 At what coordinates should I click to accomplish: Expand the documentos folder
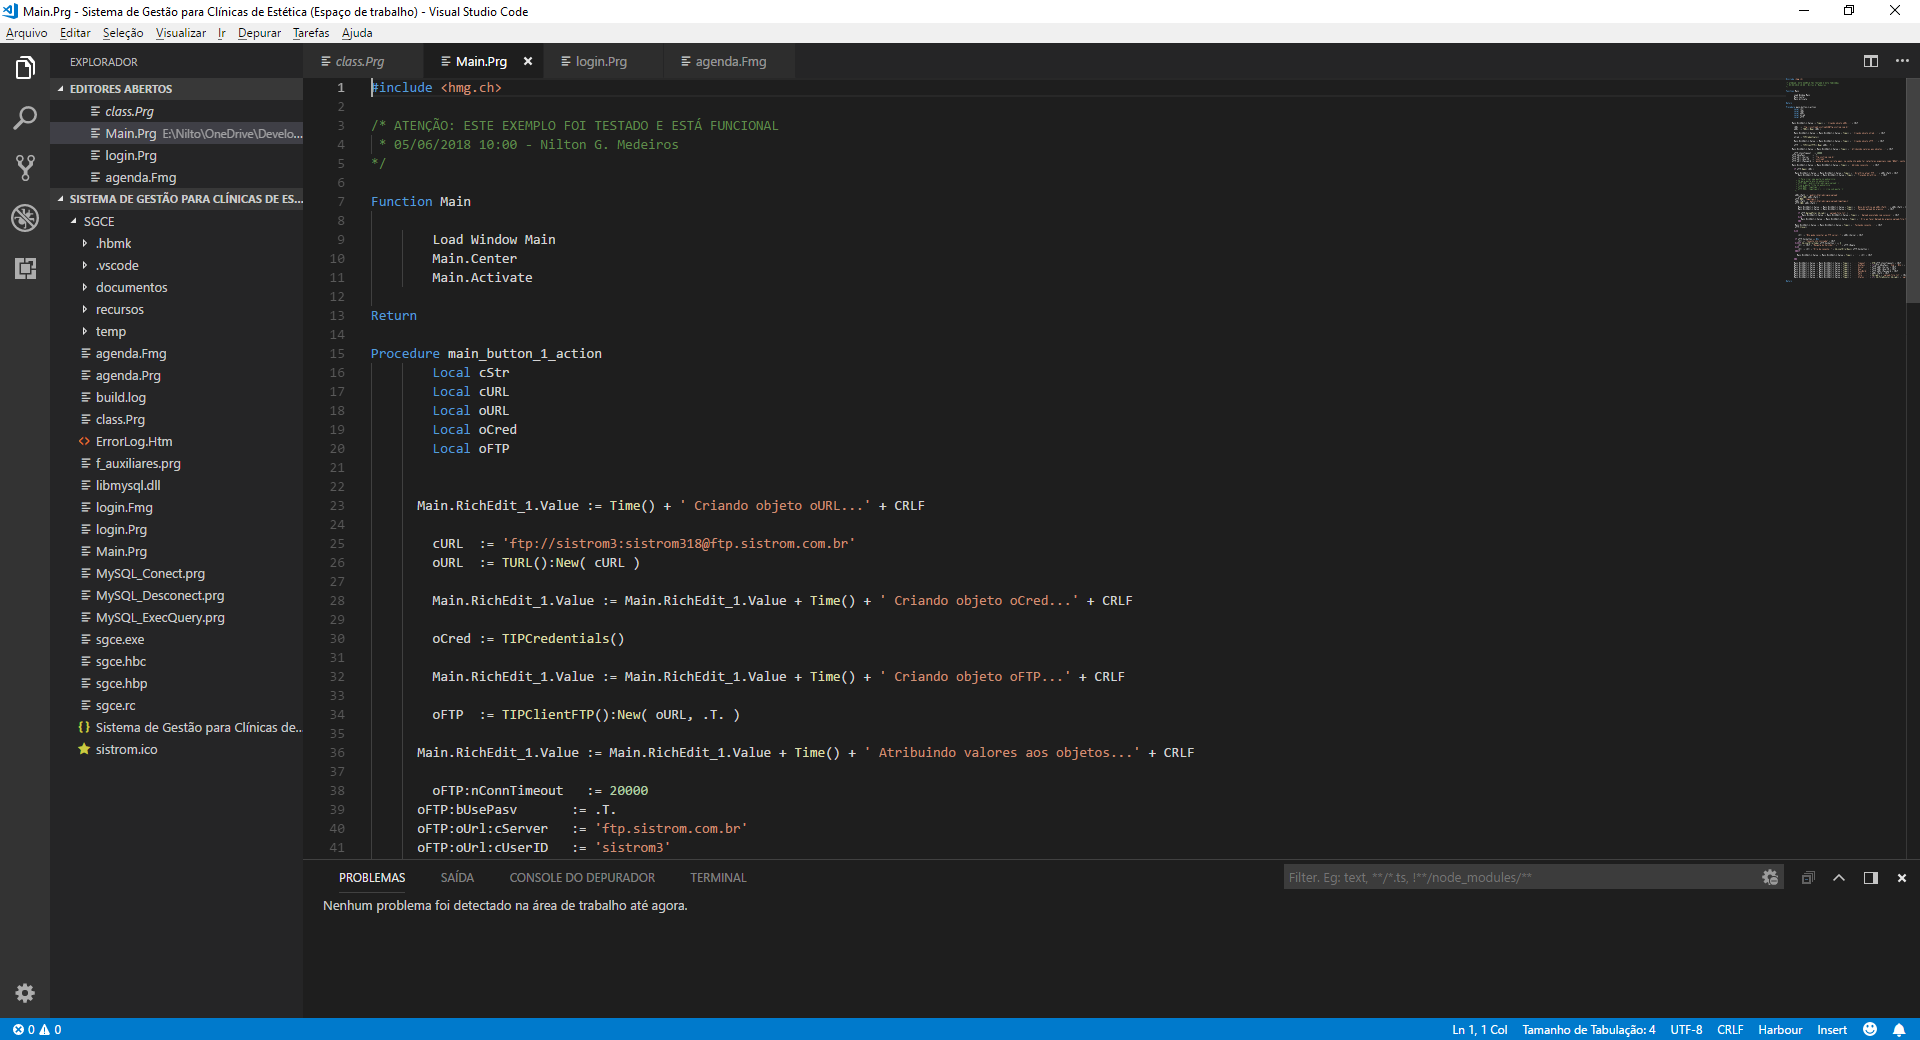(x=131, y=288)
